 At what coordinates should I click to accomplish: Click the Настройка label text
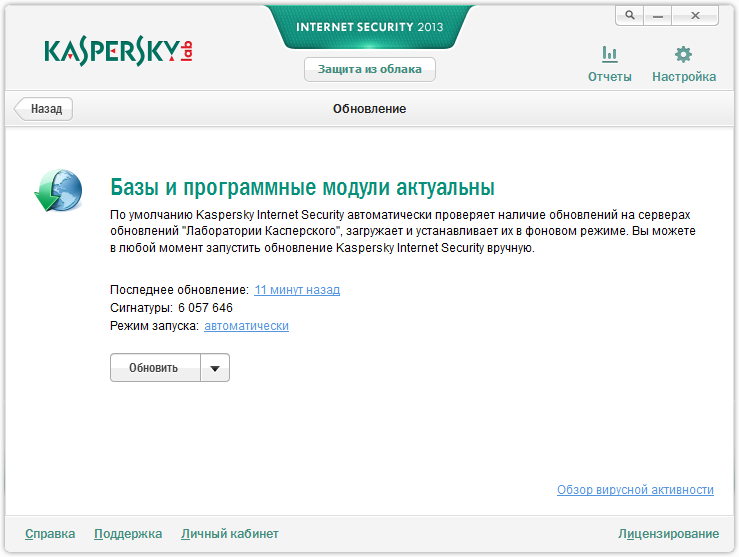pos(684,76)
